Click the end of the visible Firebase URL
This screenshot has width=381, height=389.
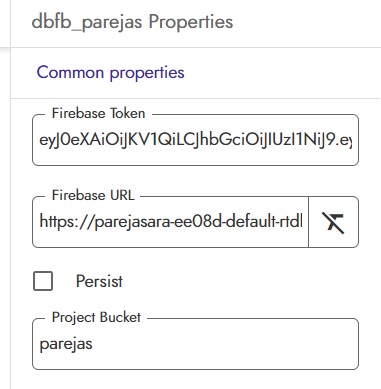coord(302,221)
